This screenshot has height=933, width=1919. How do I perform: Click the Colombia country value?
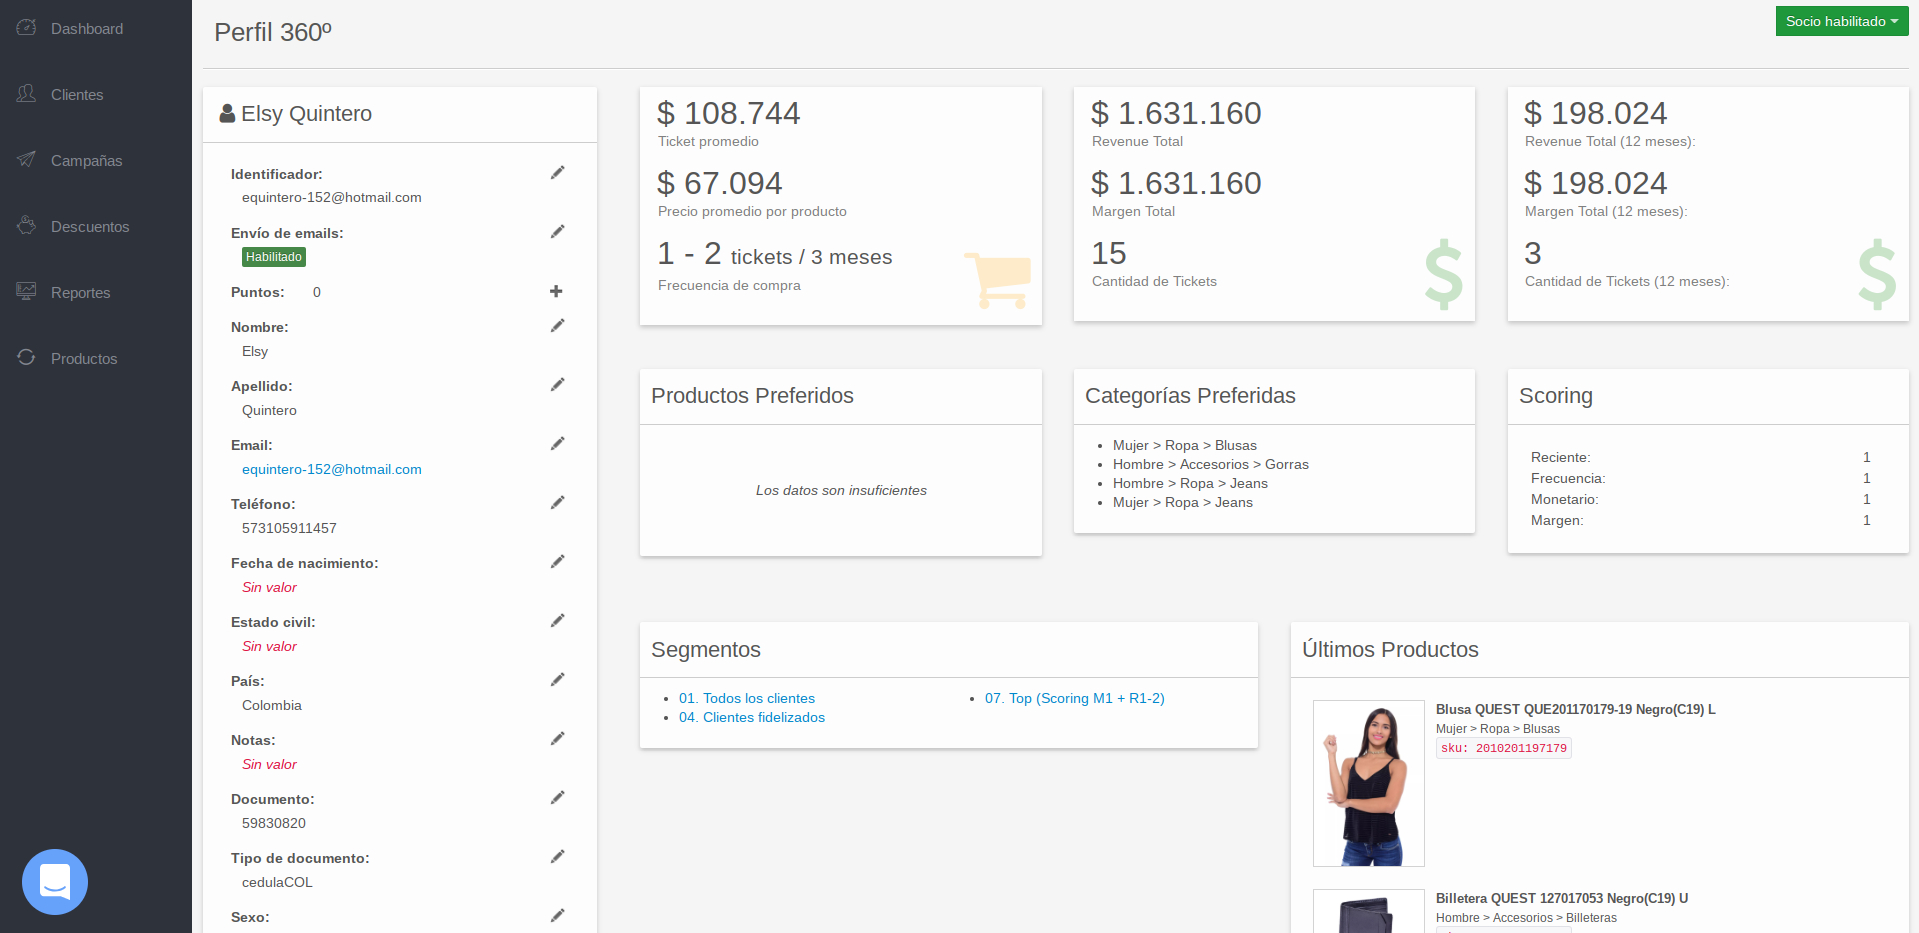tap(272, 705)
